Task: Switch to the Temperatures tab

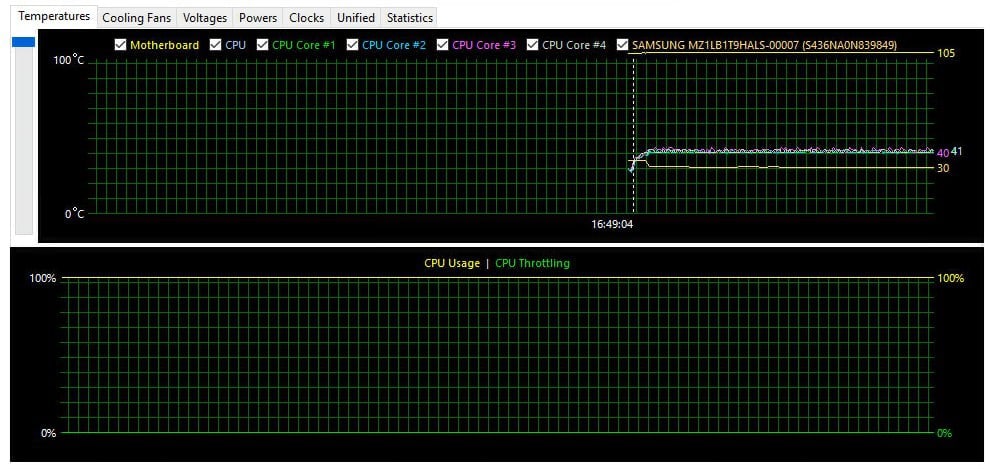Action: (54, 16)
